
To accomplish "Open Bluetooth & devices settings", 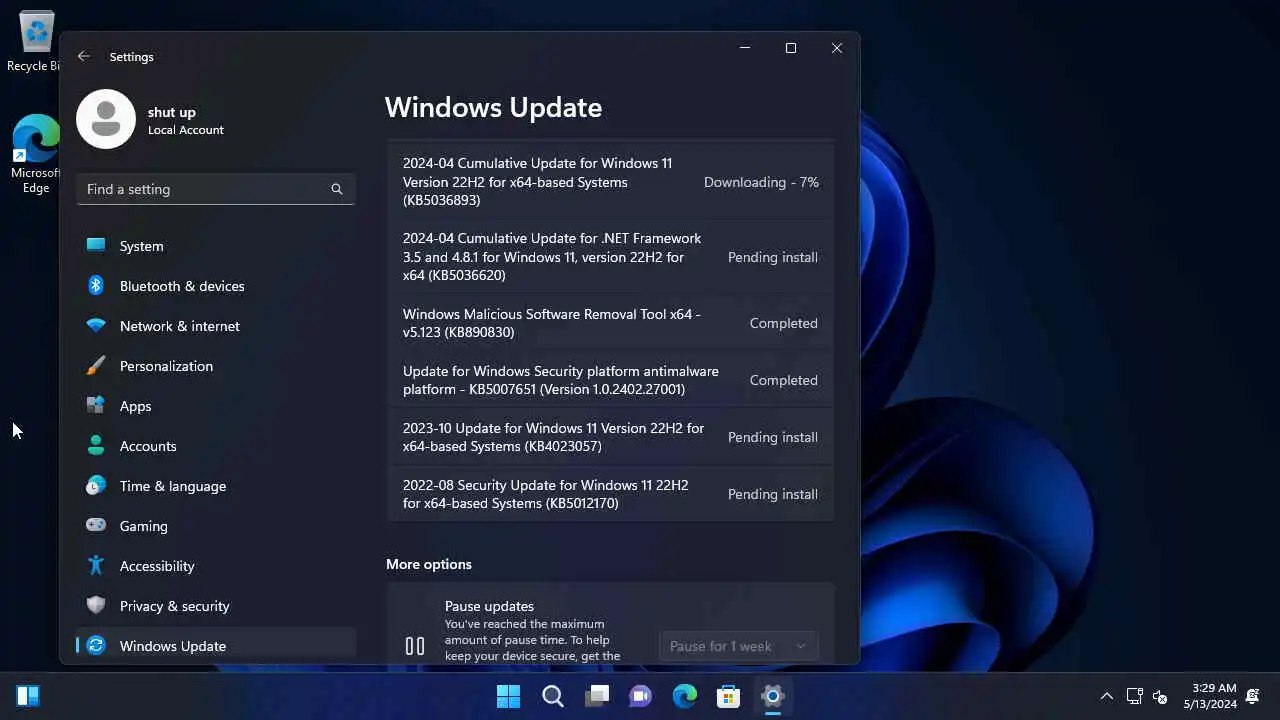I will point(215,286).
